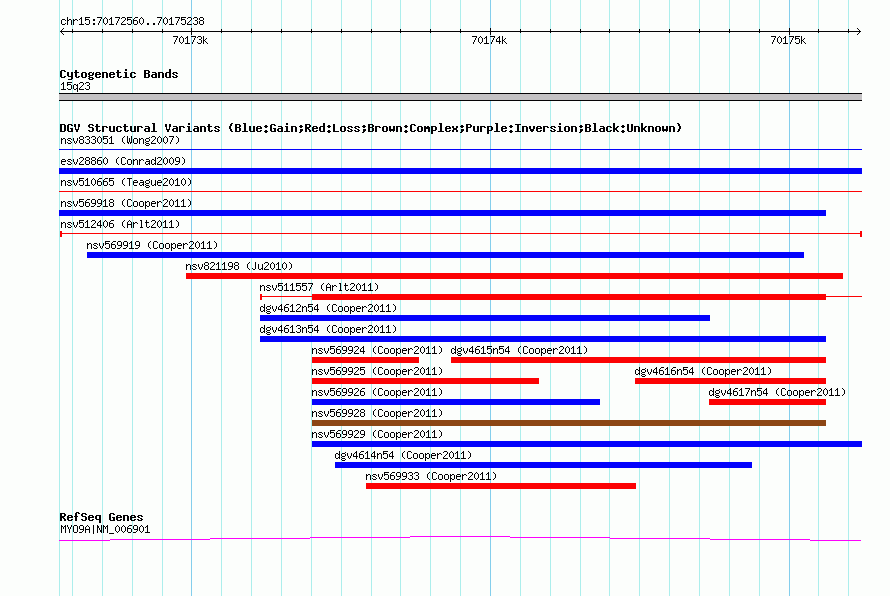Click the 15q23 band label
This screenshot has width=890, height=596.
pos(75,86)
